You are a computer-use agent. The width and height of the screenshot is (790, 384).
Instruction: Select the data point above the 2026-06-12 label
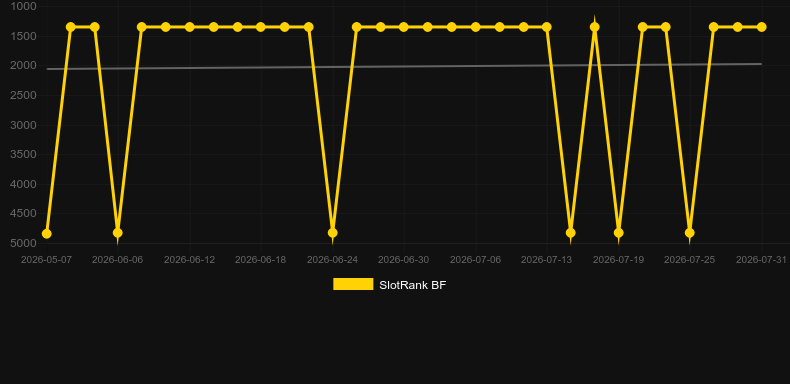click(x=189, y=27)
